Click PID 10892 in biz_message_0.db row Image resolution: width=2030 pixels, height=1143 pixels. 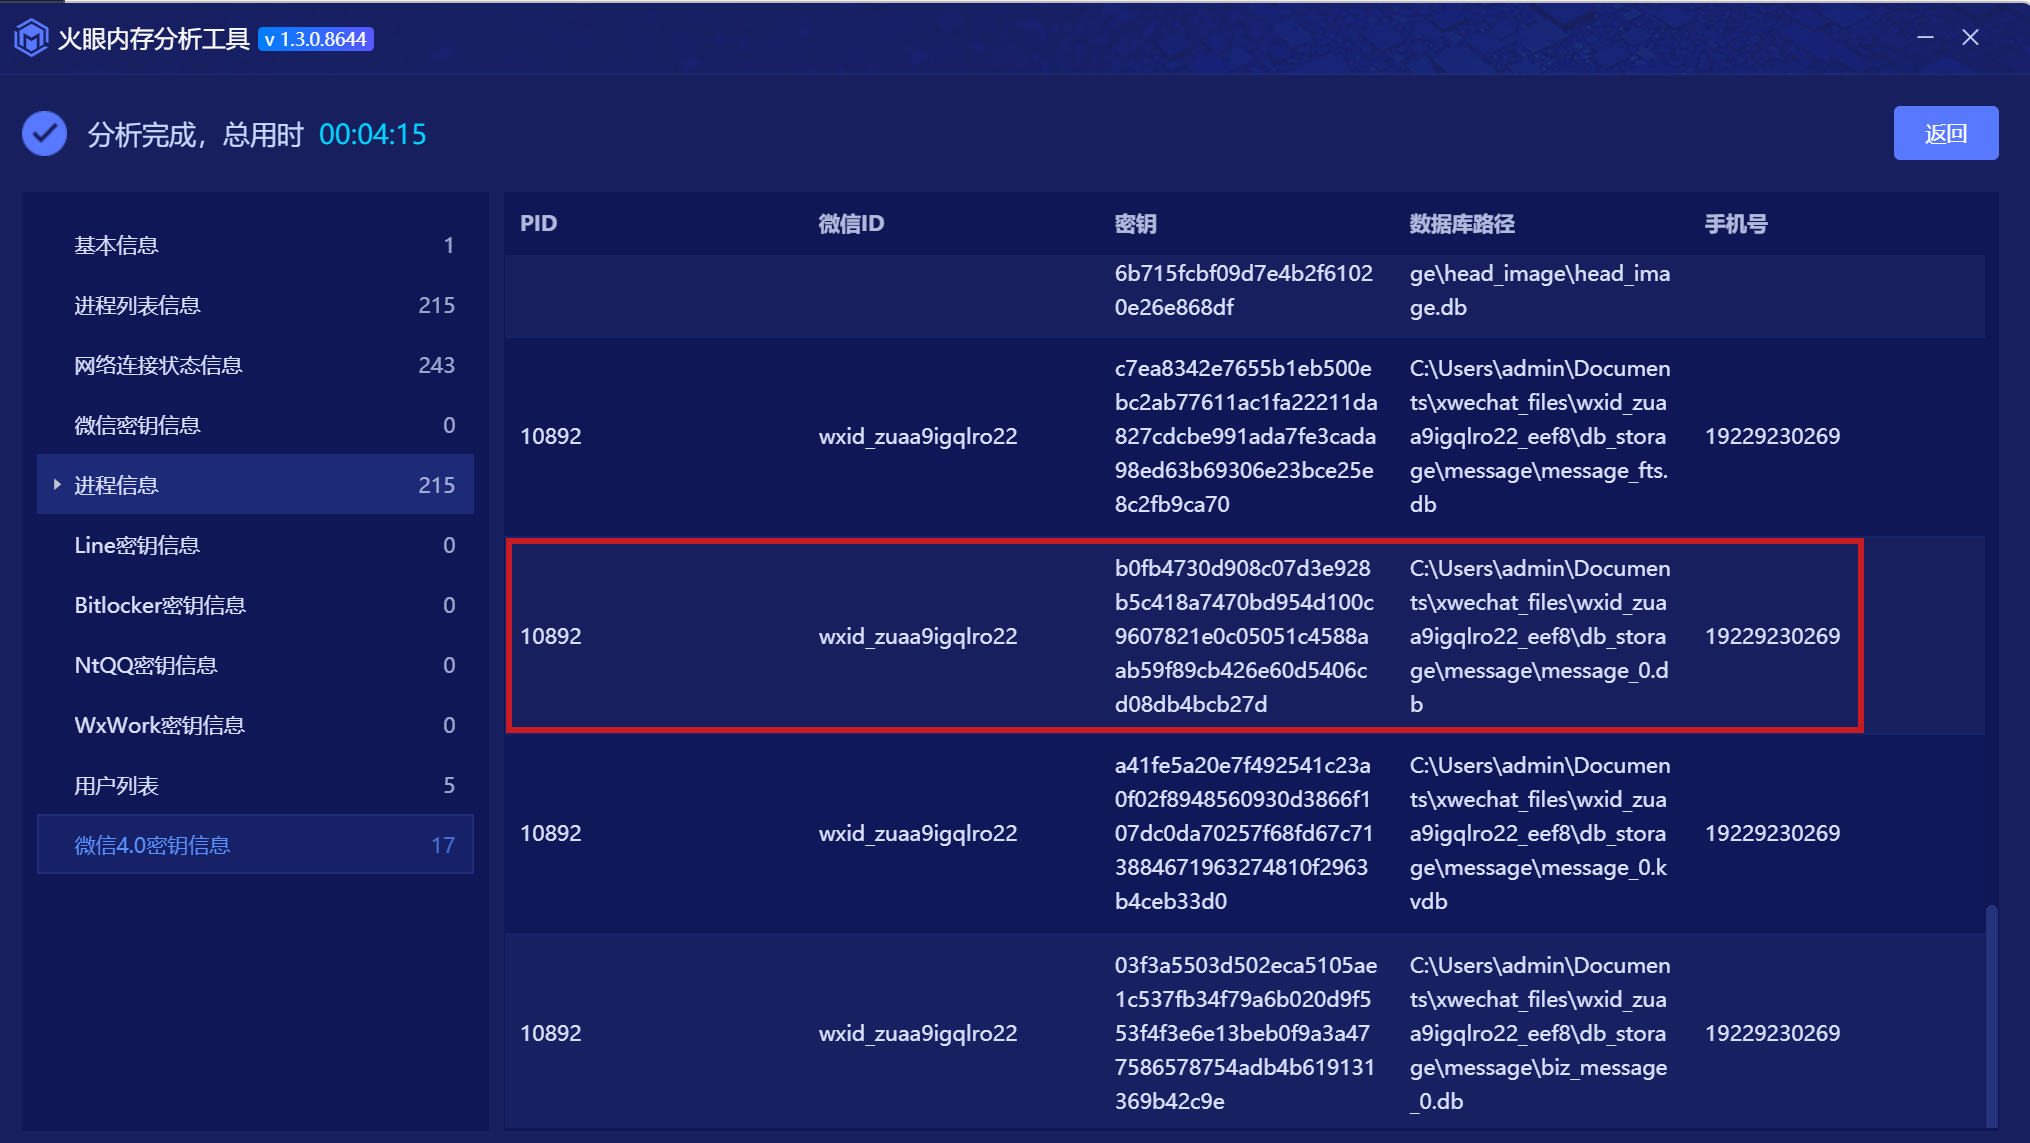tap(551, 1033)
